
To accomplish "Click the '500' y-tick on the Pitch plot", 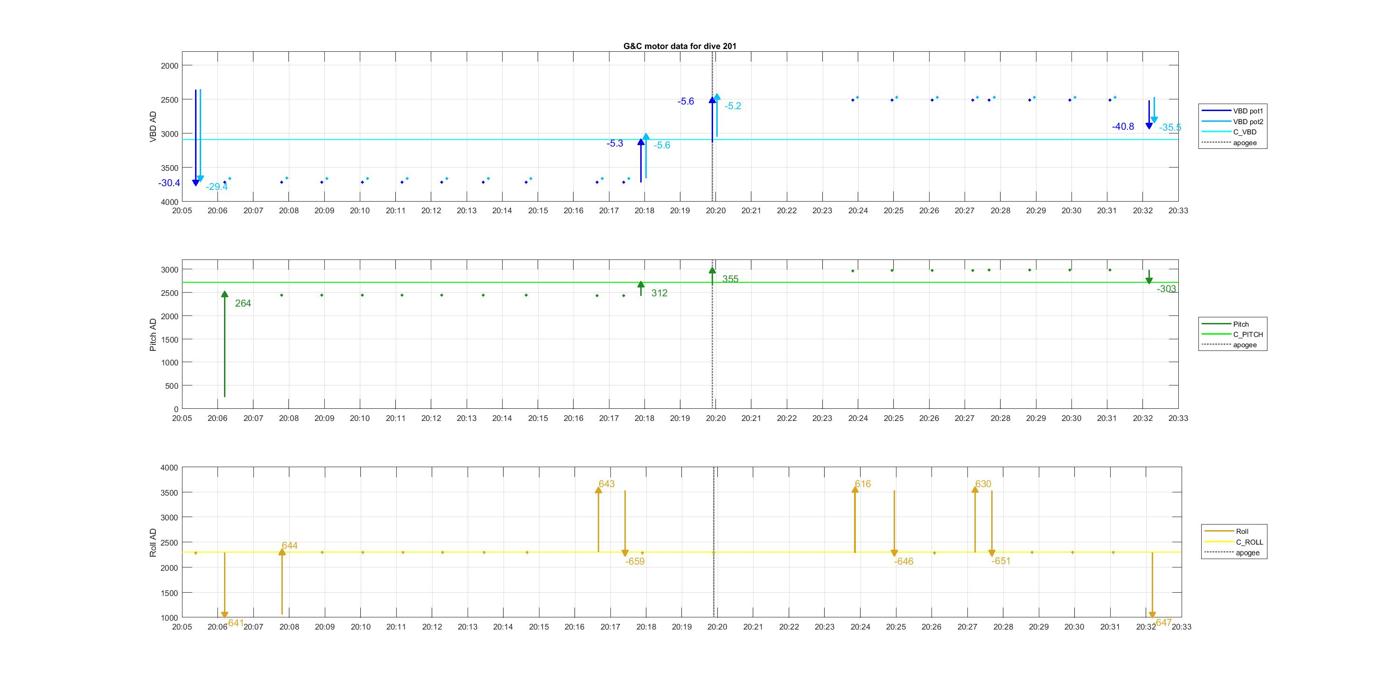I will 171,386.
